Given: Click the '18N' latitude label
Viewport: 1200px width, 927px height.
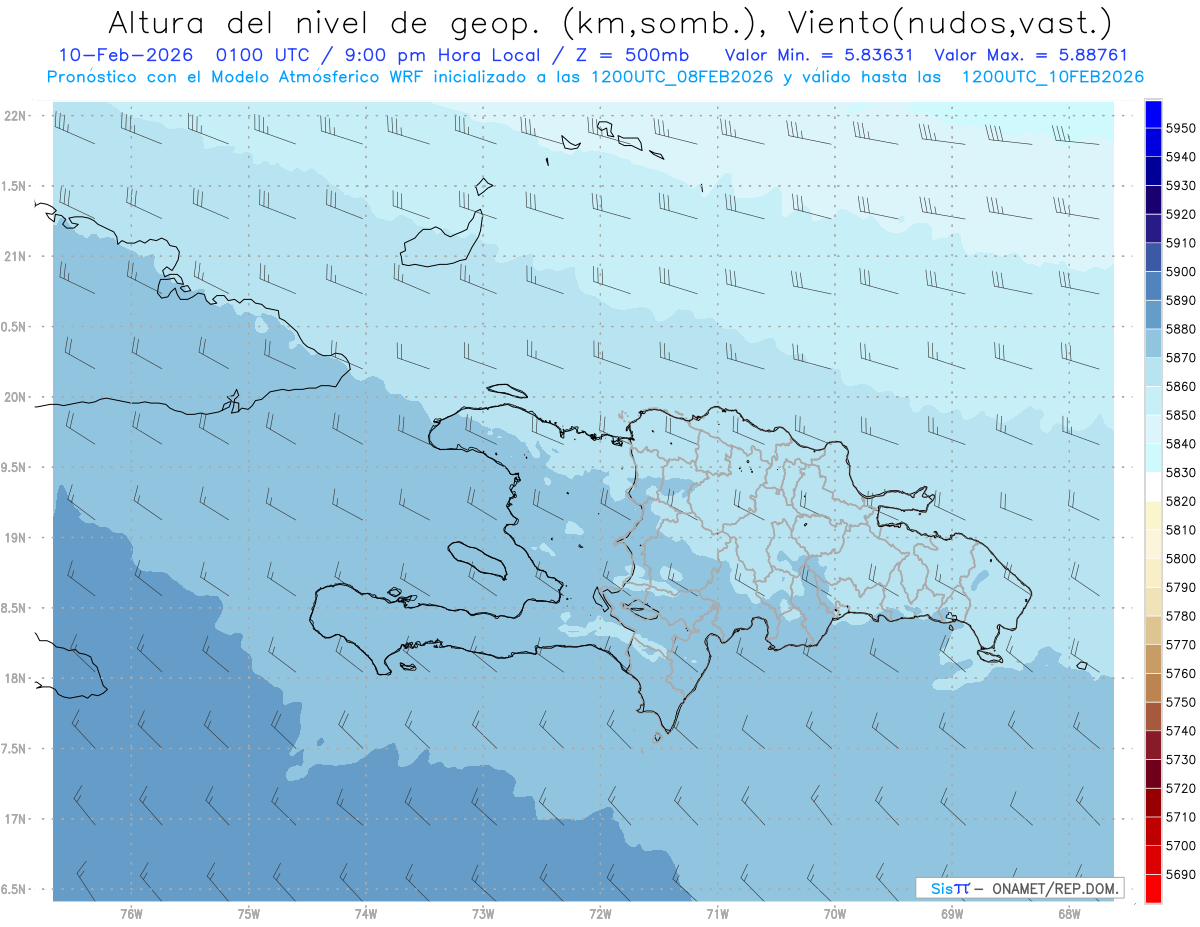Looking at the screenshot, I should tap(16, 678).
